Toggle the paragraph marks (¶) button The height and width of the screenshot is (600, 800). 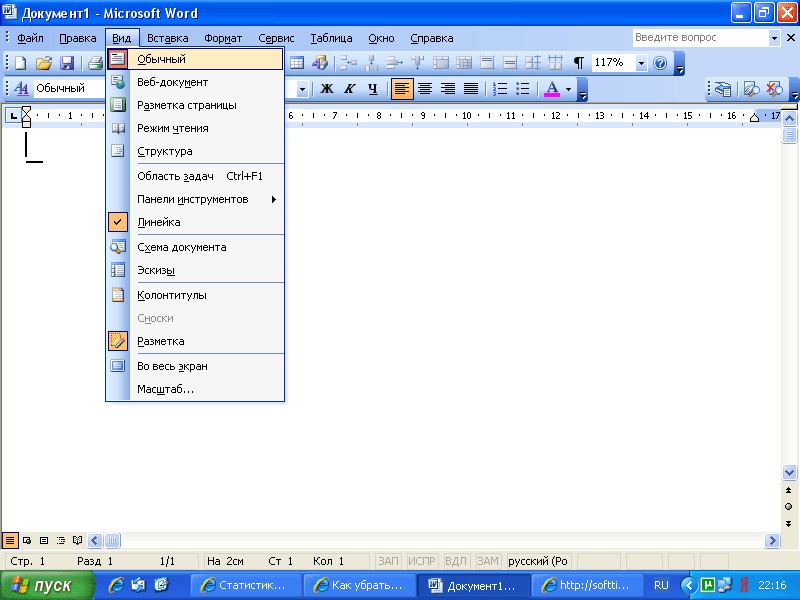(579, 63)
